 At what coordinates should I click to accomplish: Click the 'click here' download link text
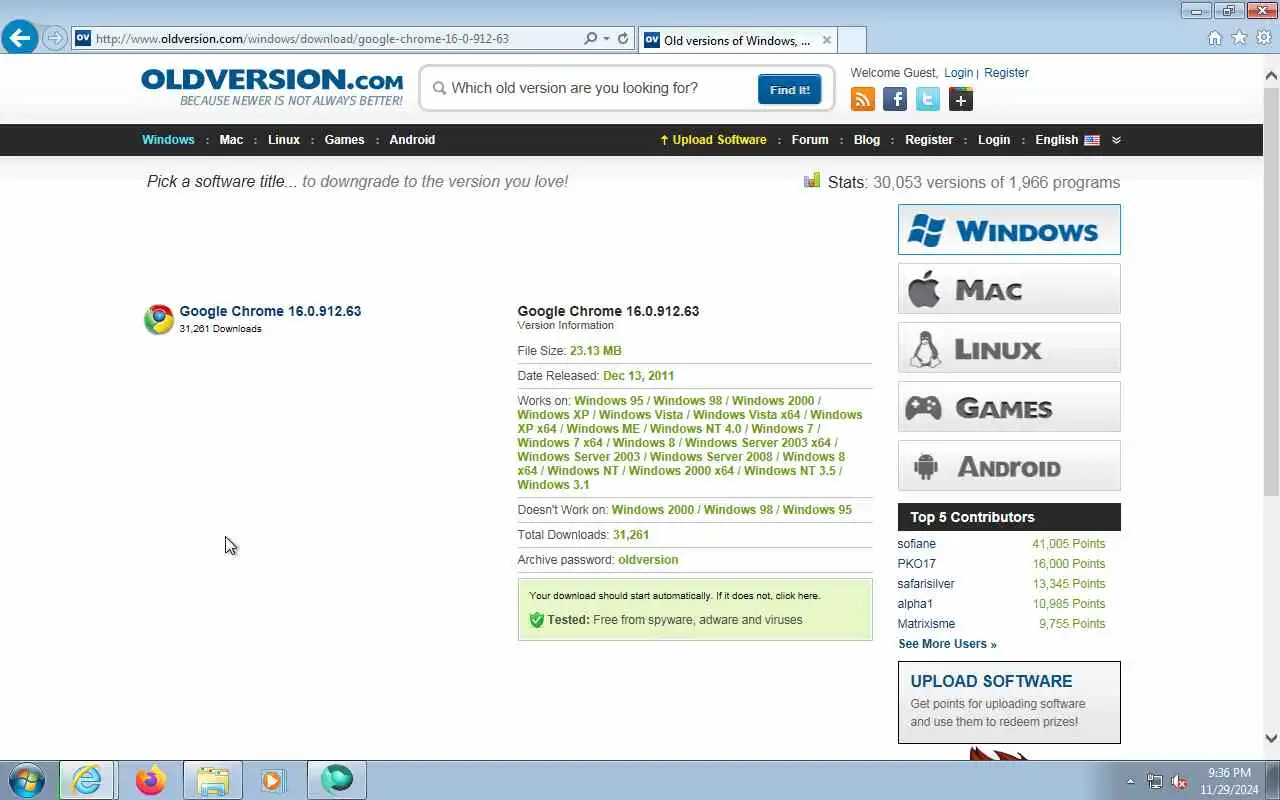[x=796, y=596]
